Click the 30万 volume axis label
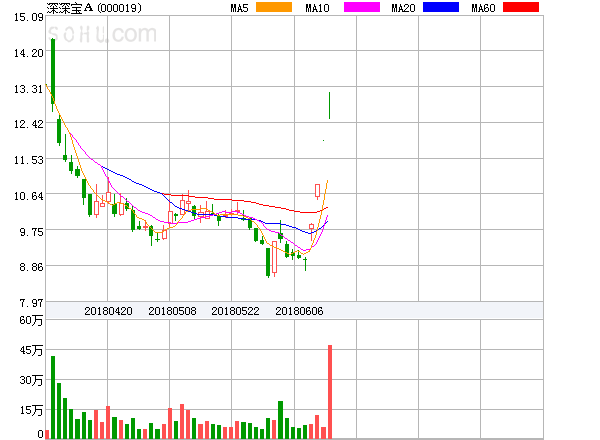This screenshot has width=600, height=440. pos(31,380)
